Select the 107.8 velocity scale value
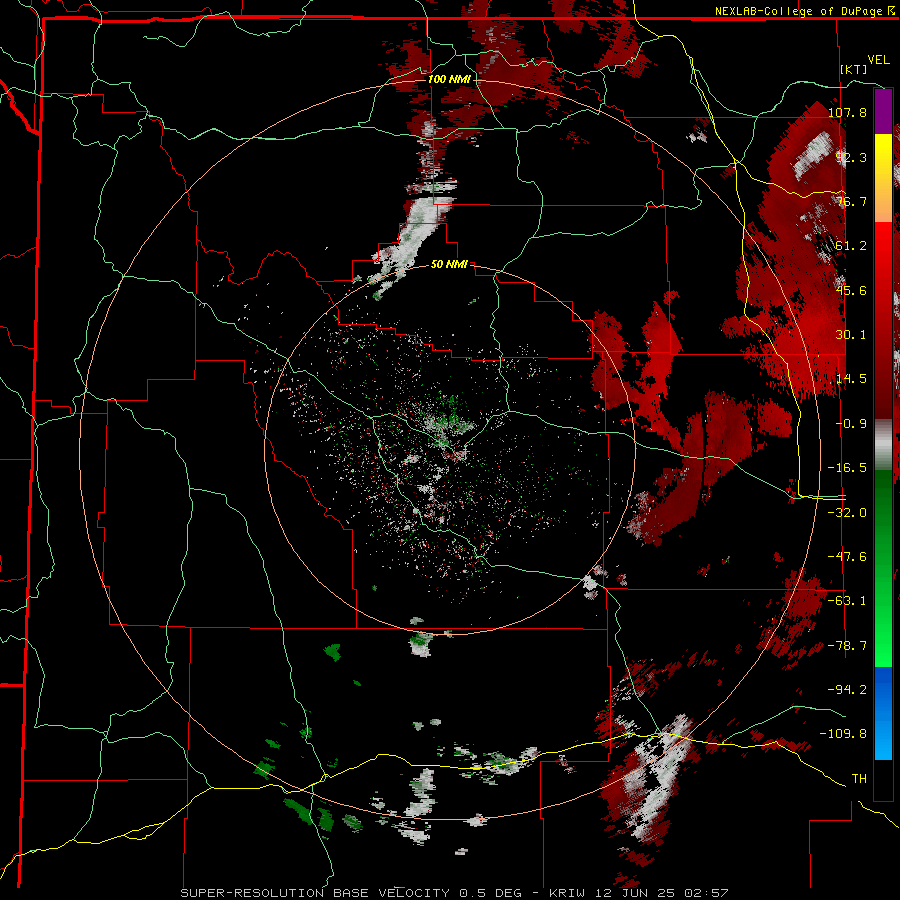This screenshot has height=900, width=900. [848, 112]
